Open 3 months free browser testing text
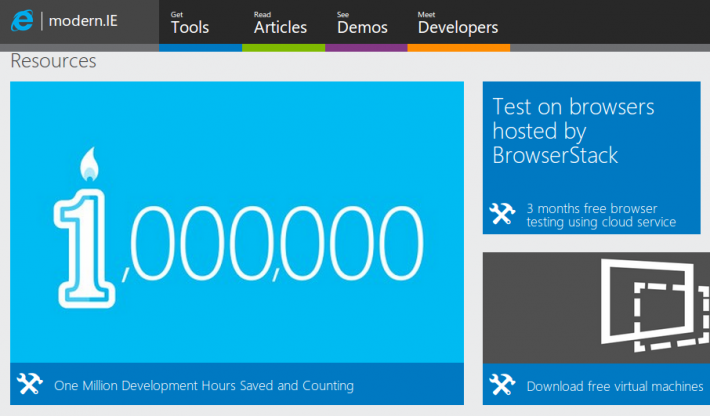The width and height of the screenshot is (710, 416). (x=601, y=215)
